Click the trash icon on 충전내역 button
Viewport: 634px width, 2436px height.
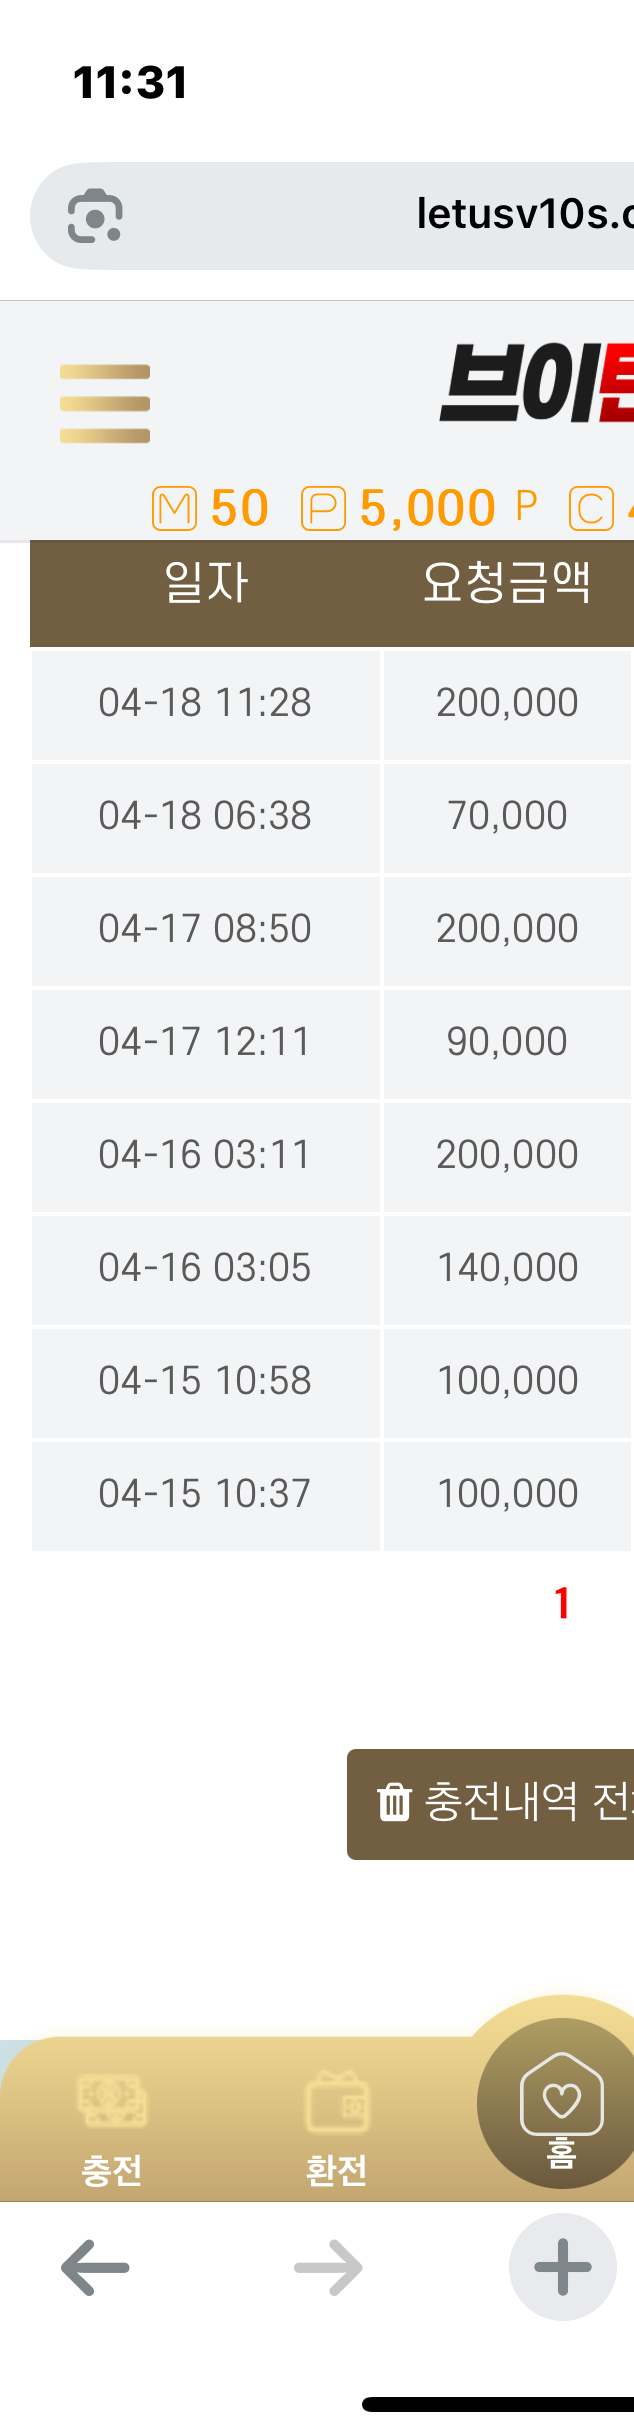pos(394,1802)
